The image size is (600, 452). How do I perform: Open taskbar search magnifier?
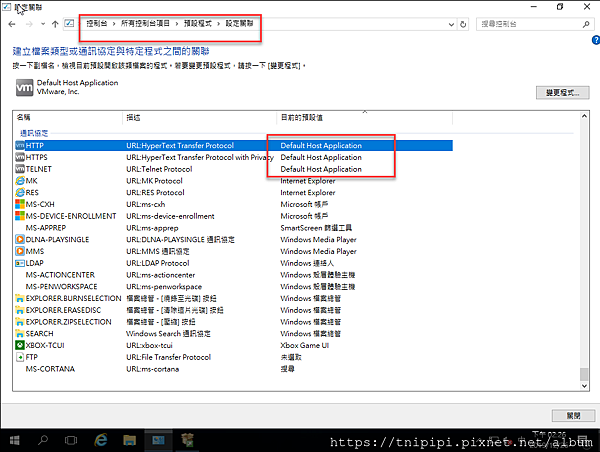43,440
